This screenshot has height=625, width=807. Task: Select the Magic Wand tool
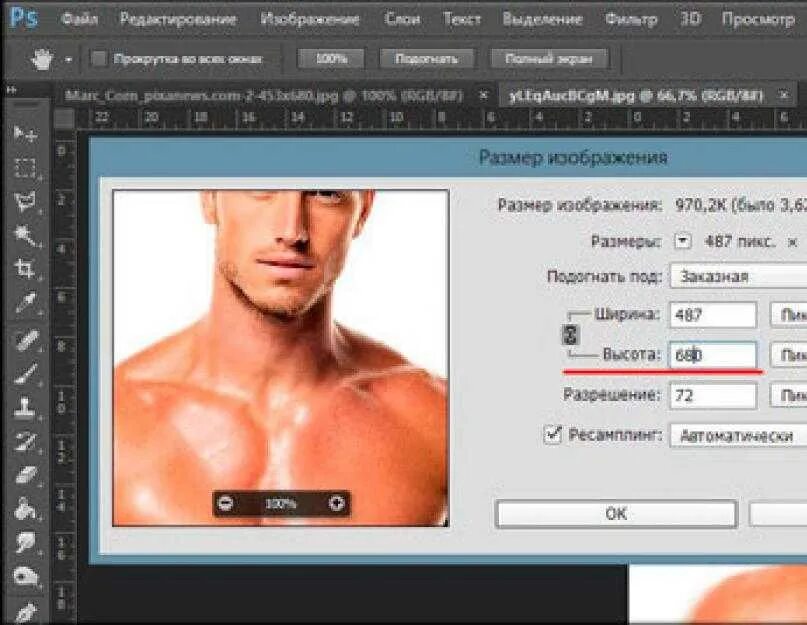pyautogui.click(x=25, y=235)
